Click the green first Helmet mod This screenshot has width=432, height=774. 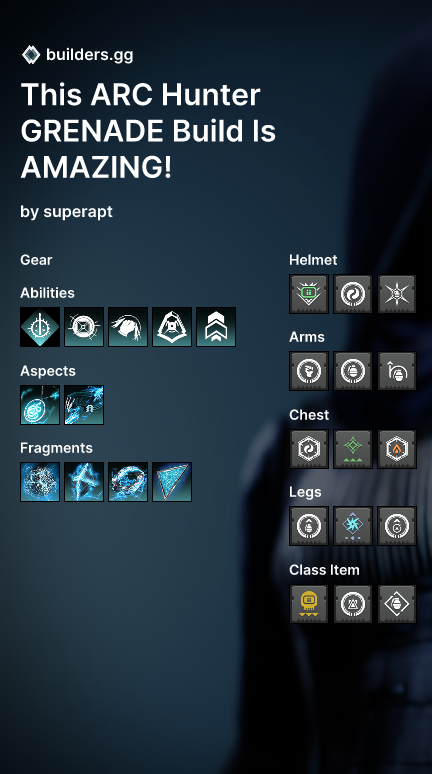309,294
